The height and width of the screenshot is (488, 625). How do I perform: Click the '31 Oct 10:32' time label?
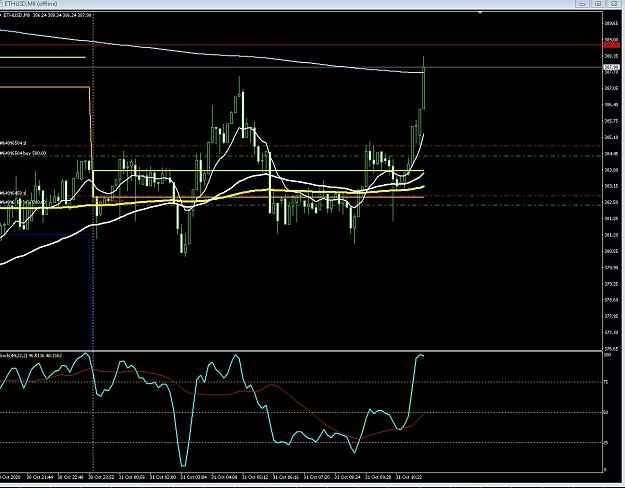409,477
